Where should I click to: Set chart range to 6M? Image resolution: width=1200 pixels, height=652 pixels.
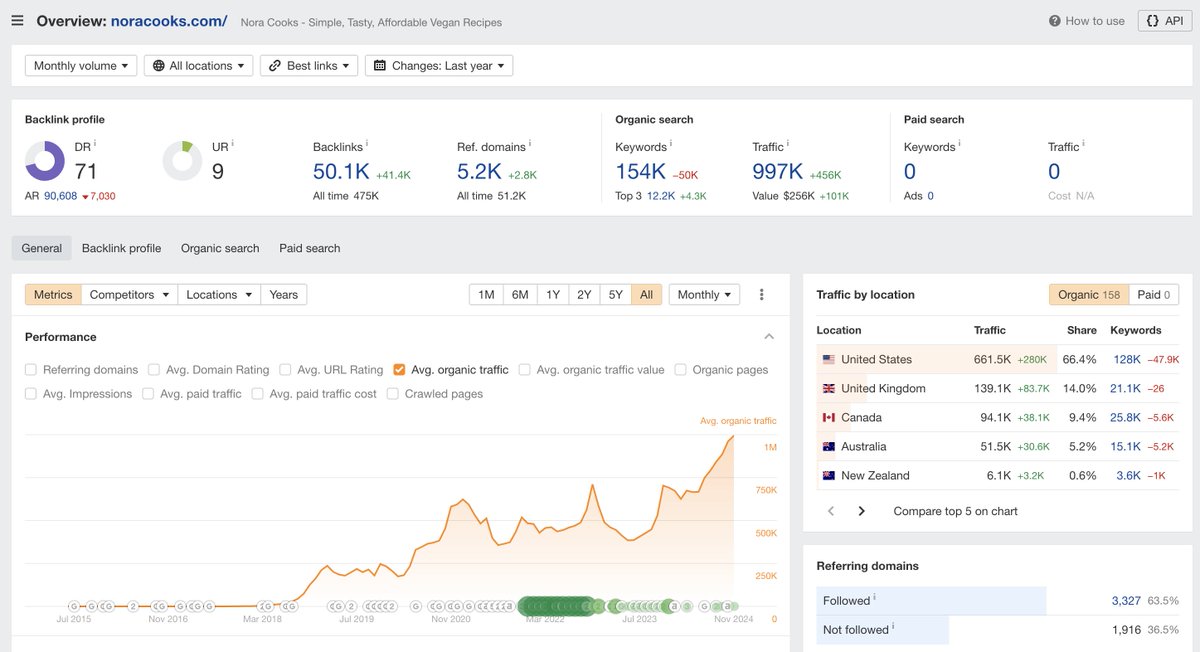coord(520,295)
